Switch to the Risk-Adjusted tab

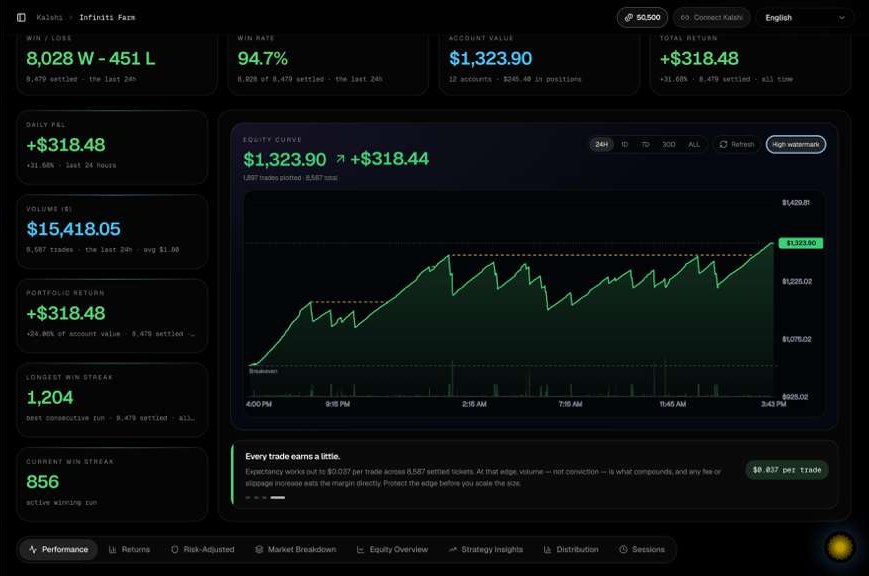[202, 549]
